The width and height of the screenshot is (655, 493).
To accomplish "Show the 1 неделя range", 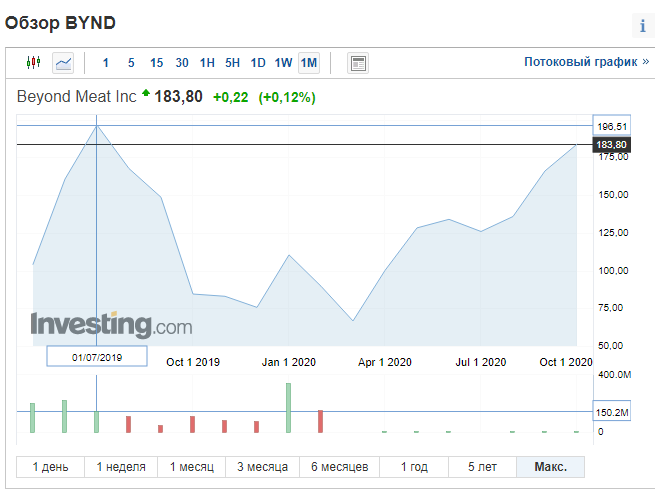I will (121, 467).
